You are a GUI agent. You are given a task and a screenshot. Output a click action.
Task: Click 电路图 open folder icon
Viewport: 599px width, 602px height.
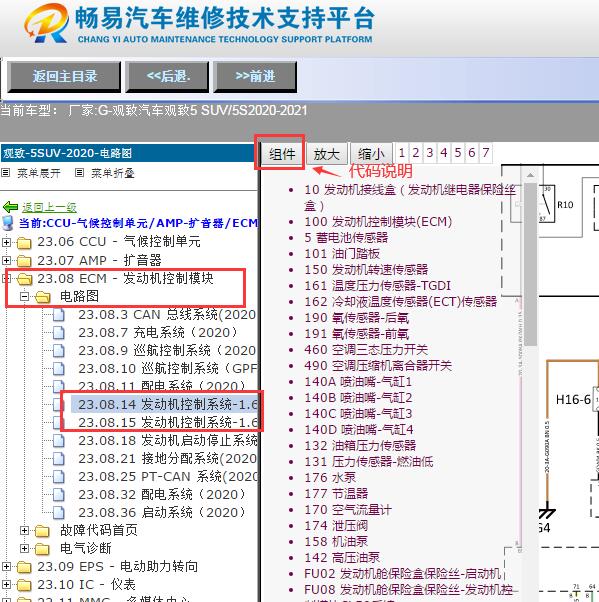[x=43, y=297]
